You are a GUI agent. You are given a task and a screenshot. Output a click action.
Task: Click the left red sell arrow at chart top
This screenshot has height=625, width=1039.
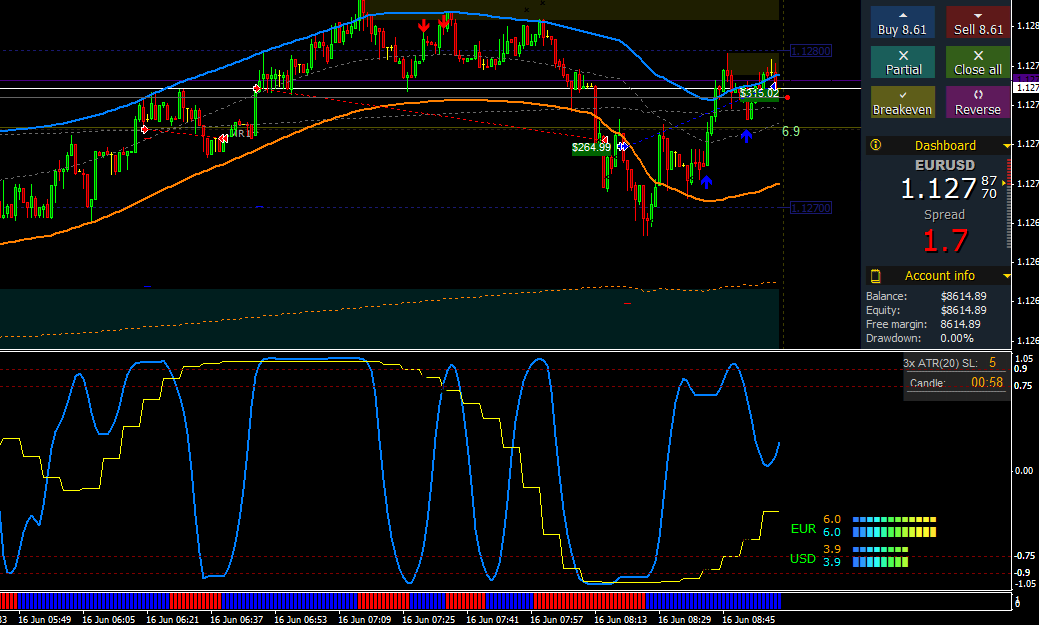pyautogui.click(x=423, y=26)
